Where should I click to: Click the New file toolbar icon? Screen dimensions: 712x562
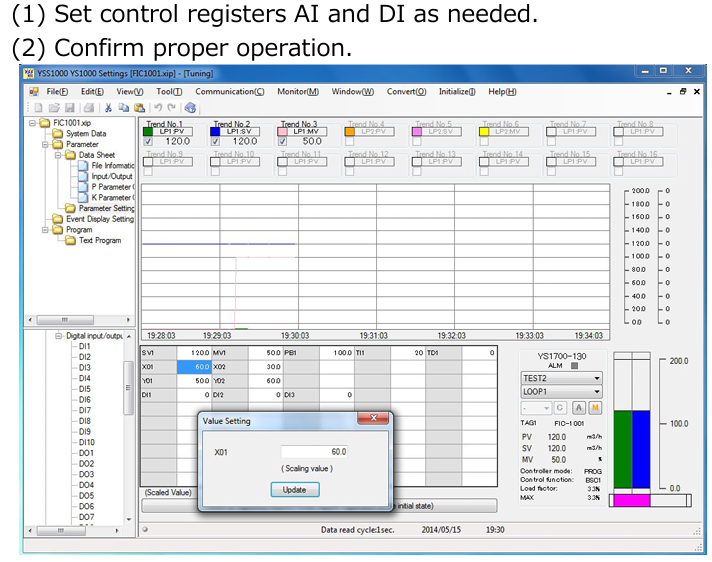(x=37, y=107)
